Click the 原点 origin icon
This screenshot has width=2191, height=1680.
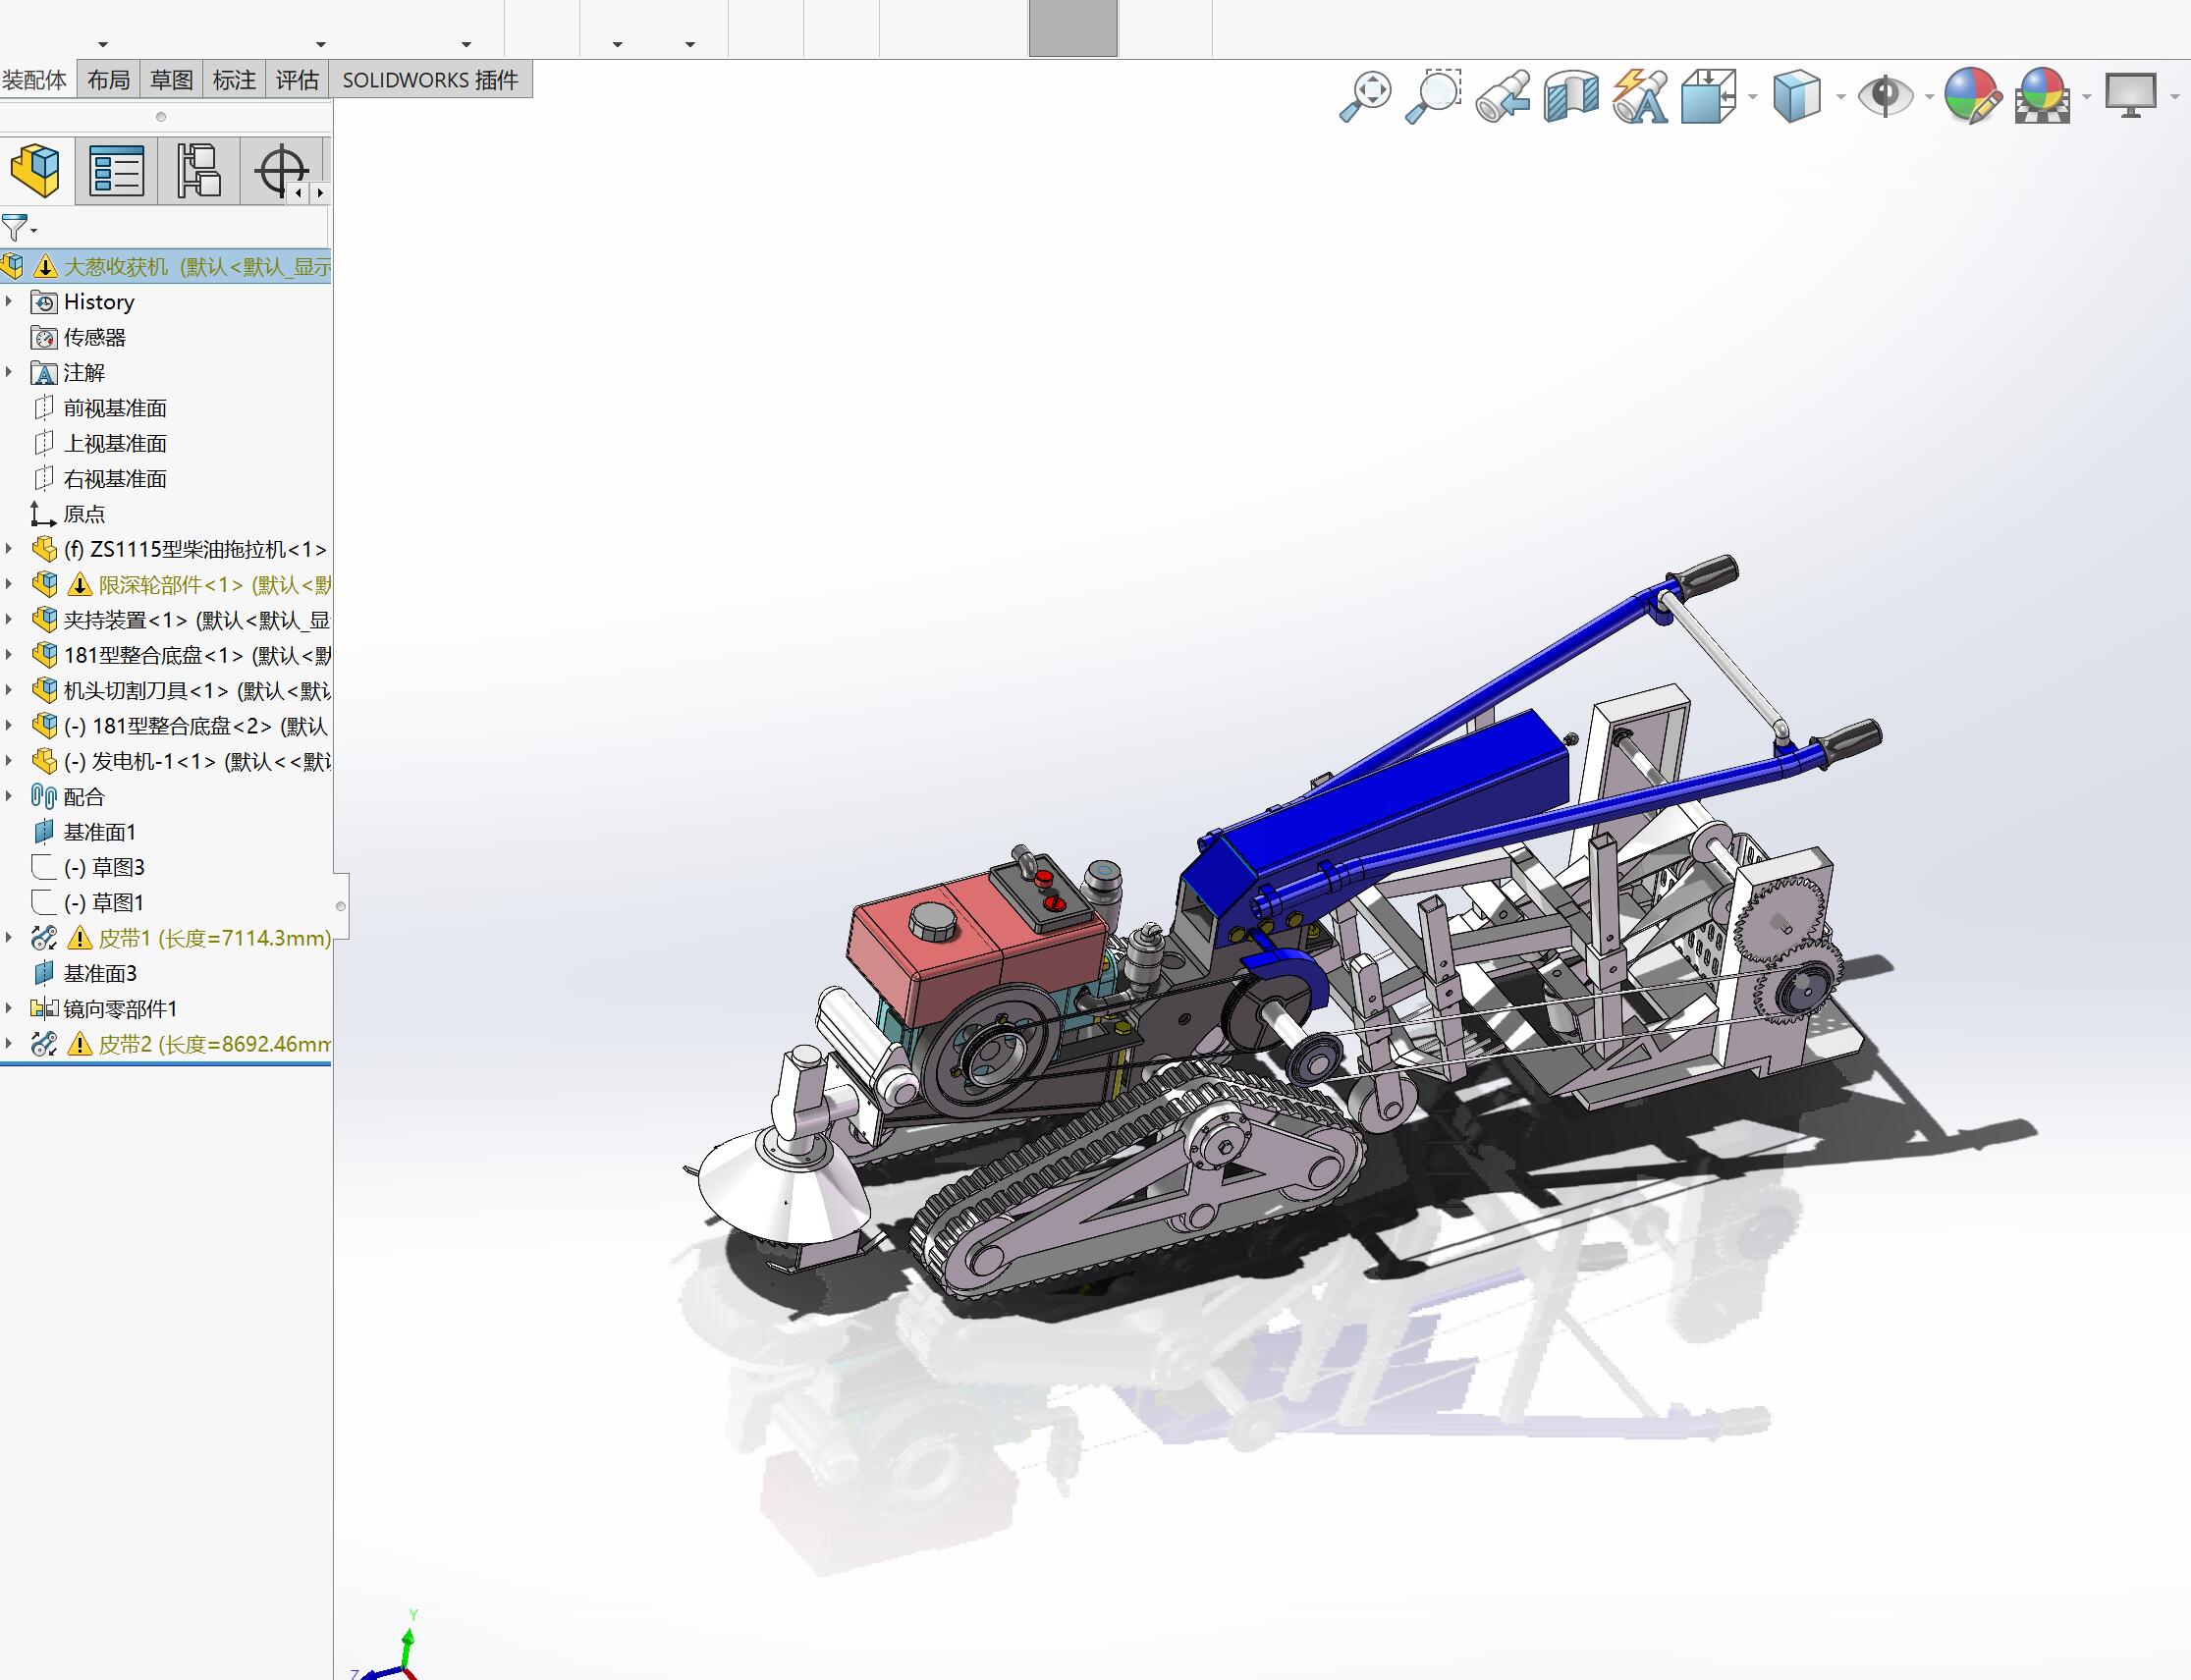[x=42, y=514]
